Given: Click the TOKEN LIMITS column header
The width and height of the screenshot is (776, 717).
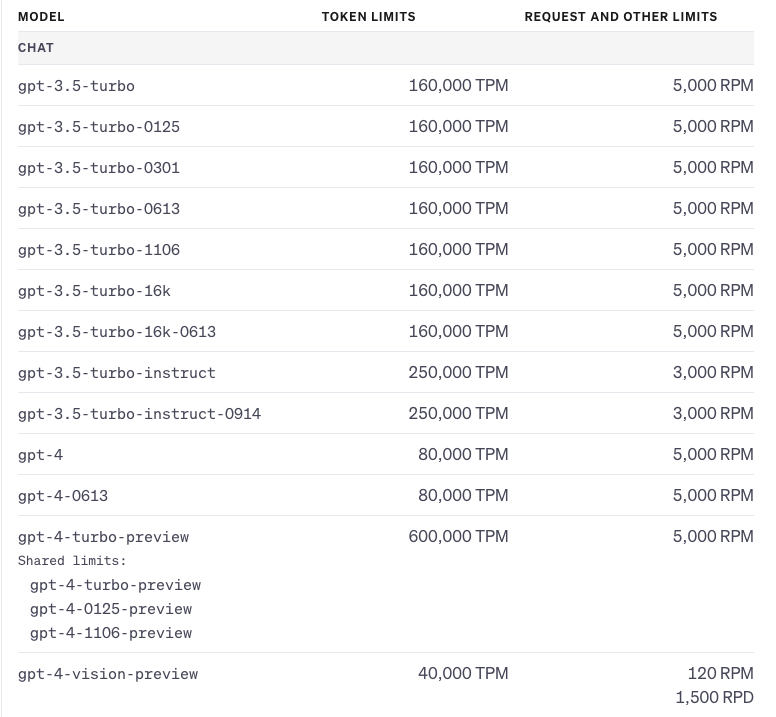Looking at the screenshot, I should pyautogui.click(x=368, y=17).
